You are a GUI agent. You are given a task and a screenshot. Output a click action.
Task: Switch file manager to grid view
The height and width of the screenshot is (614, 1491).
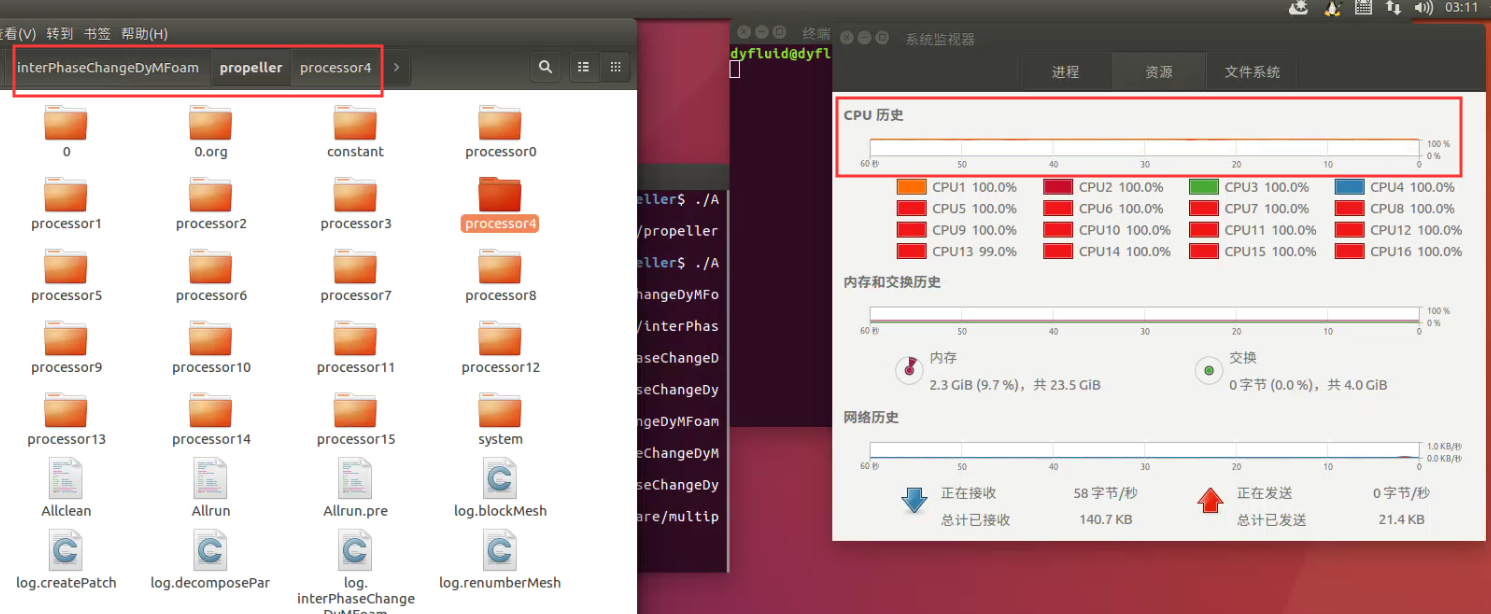pyautogui.click(x=615, y=67)
